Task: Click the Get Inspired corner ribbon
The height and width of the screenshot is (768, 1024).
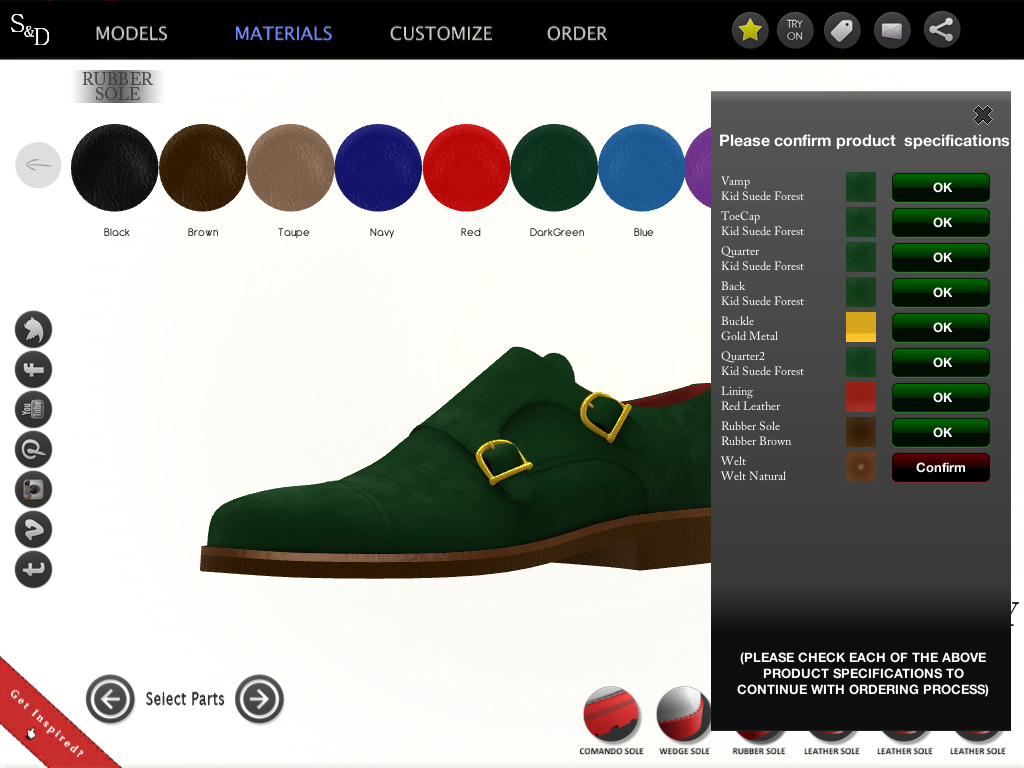Action: click(x=46, y=722)
